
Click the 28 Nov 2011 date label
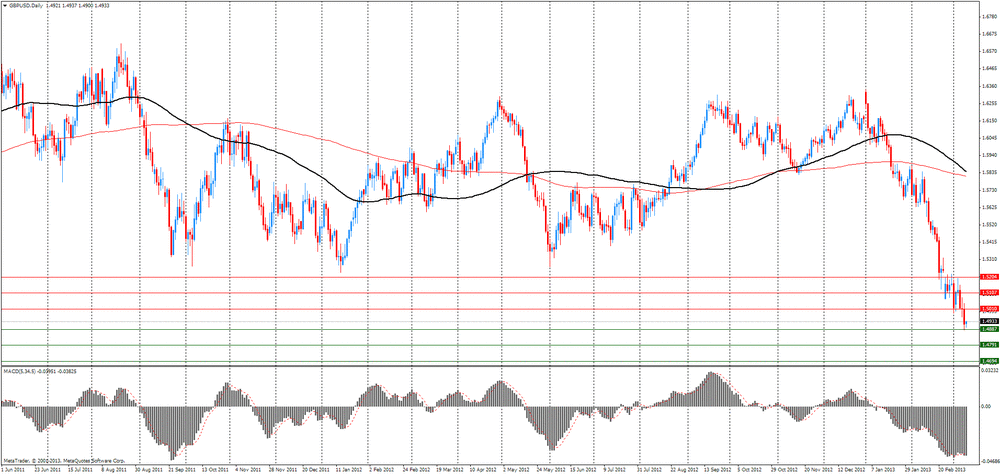click(x=285, y=468)
